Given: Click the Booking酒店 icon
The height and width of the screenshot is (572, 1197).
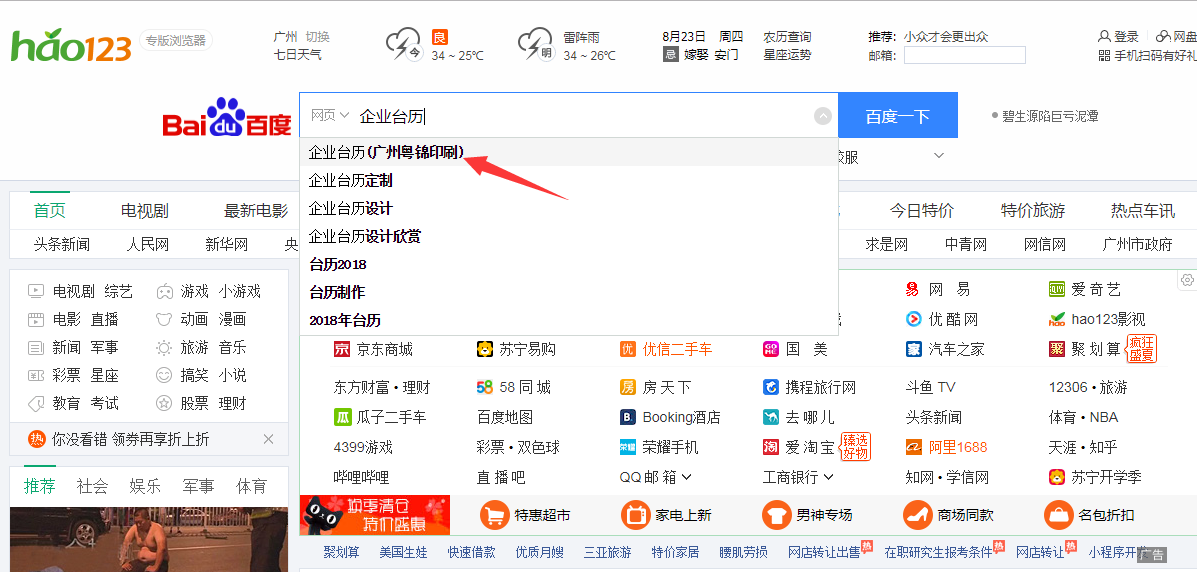Looking at the screenshot, I should [x=628, y=417].
